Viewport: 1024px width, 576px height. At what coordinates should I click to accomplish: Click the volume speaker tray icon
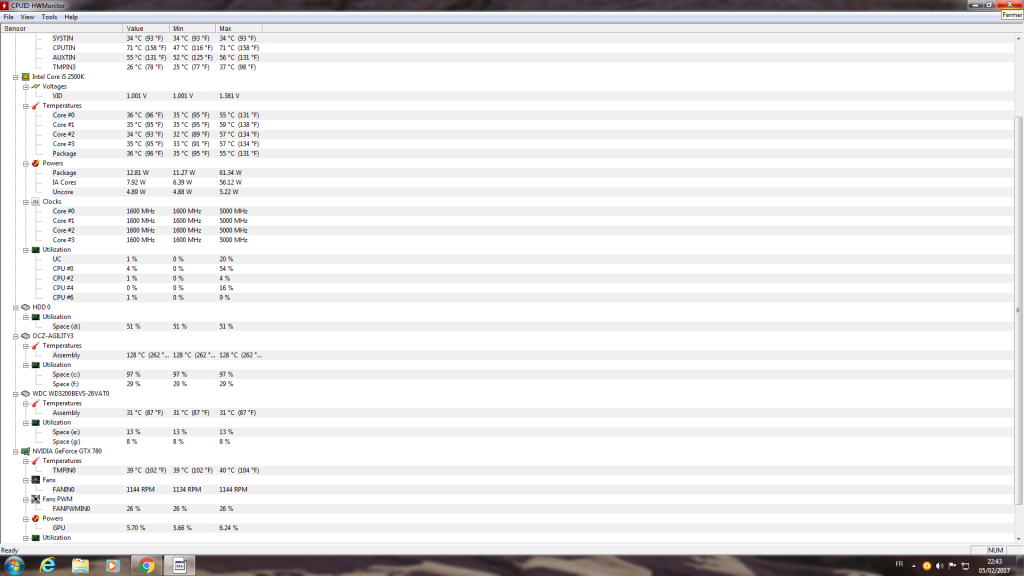940,566
